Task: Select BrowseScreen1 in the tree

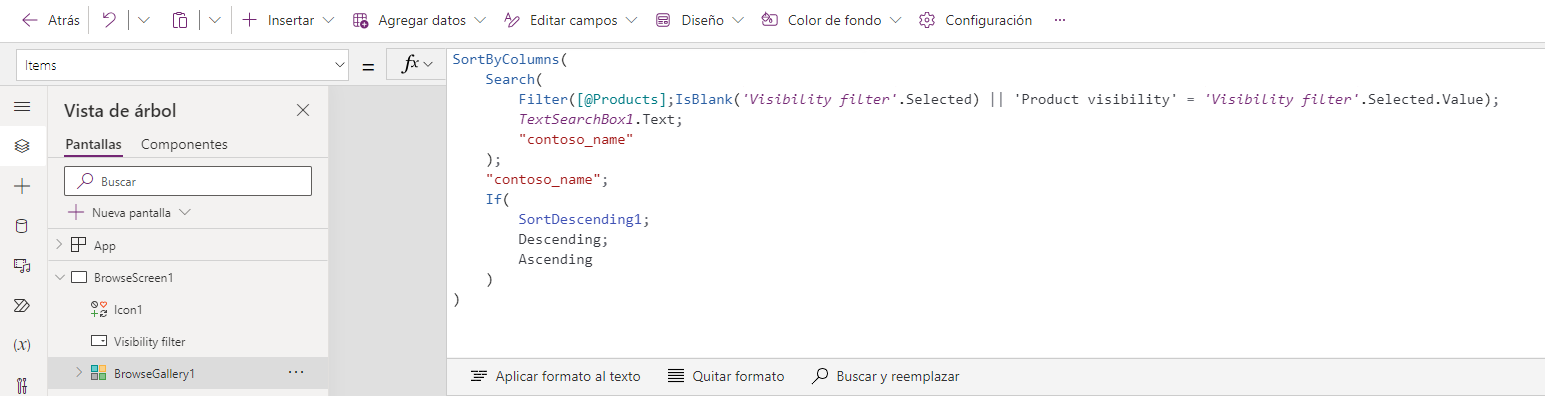Action: pos(134,277)
